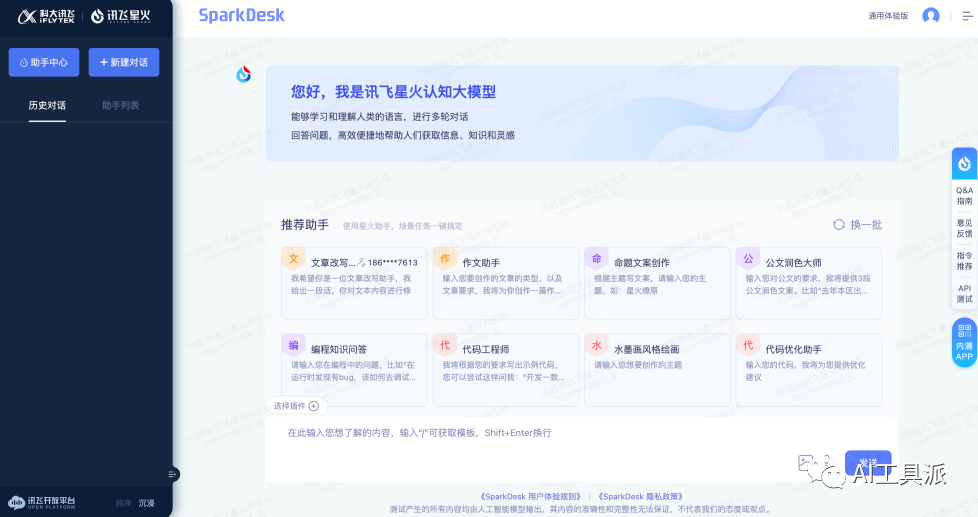This screenshot has height=517, width=978.
Task: Open the 代码优化助手 assistant title
Action: coord(793,349)
